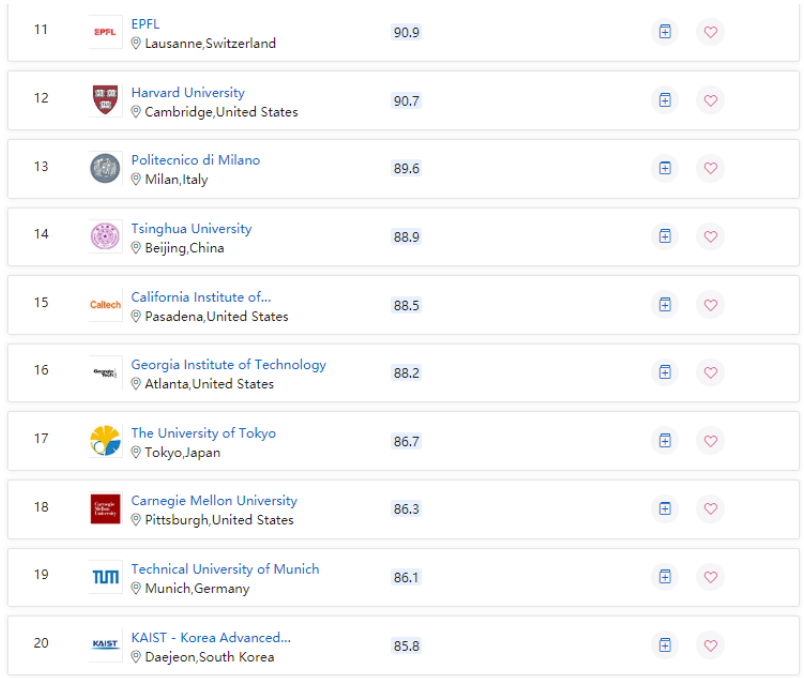
Task: Favorite EPFL with the heart icon
Action: [710, 32]
